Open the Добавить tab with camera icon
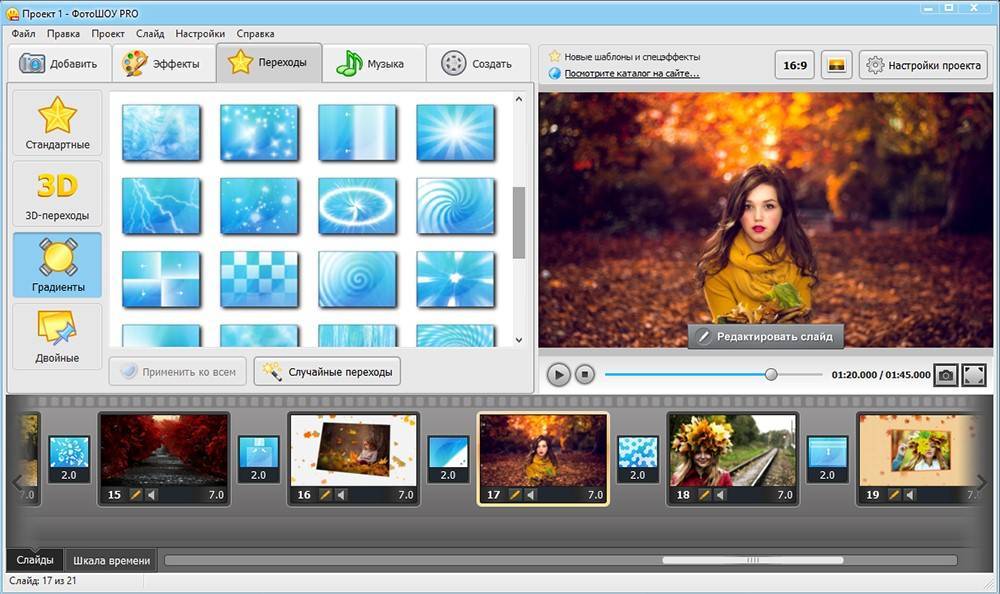Image resolution: width=1000 pixels, height=594 pixels. (59, 63)
